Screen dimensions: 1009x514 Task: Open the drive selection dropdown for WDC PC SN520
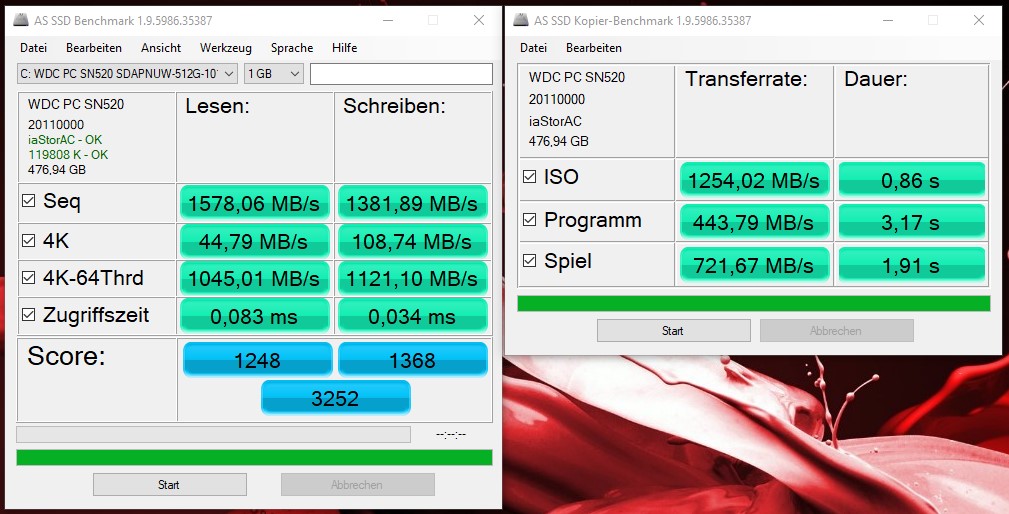click(127, 74)
